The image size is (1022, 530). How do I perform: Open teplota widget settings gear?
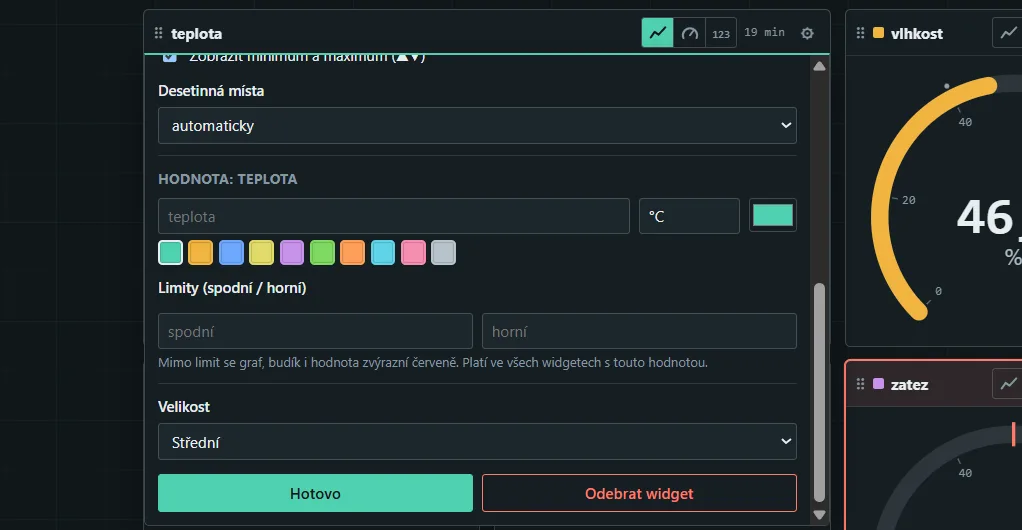click(x=807, y=33)
